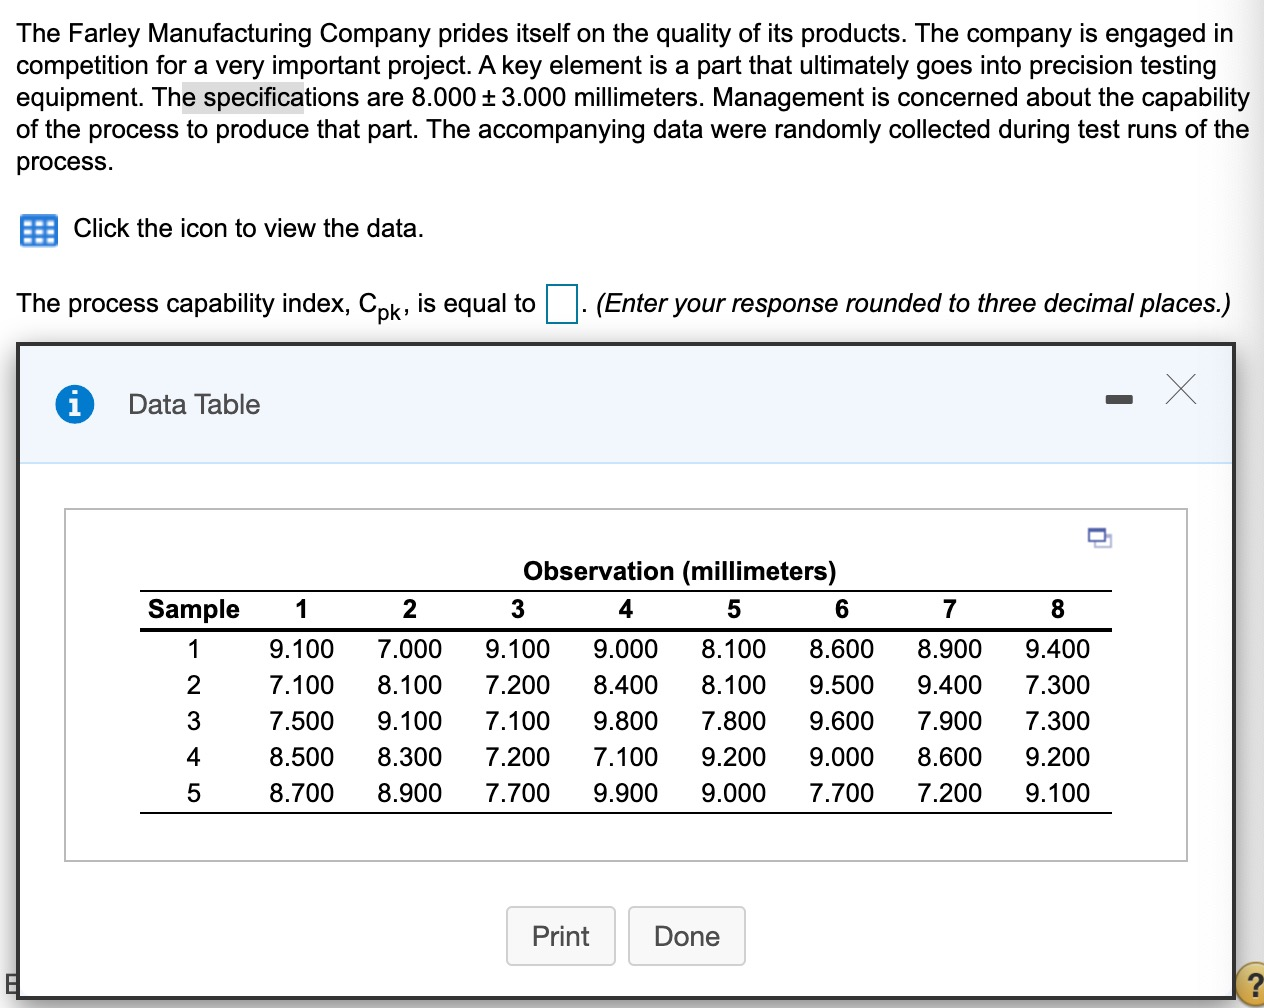Click the Sample row label '3'

pyautogui.click(x=193, y=721)
